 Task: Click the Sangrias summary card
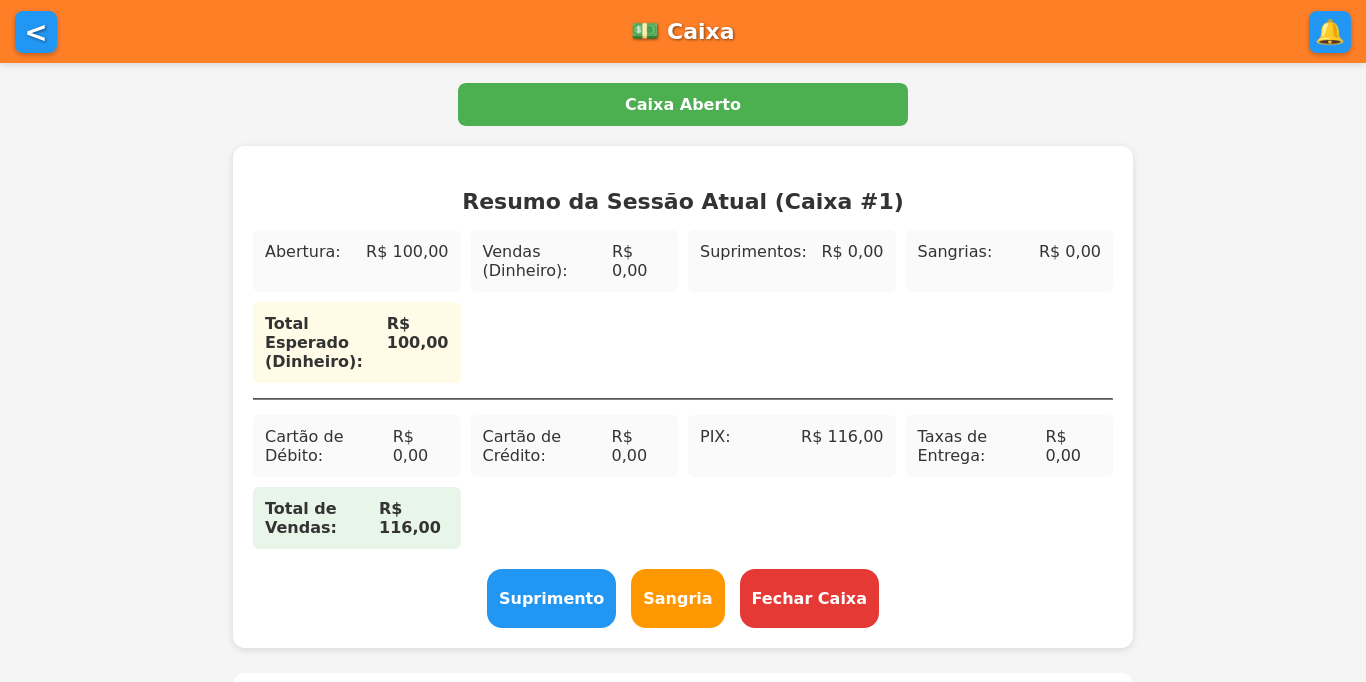[x=1009, y=260]
